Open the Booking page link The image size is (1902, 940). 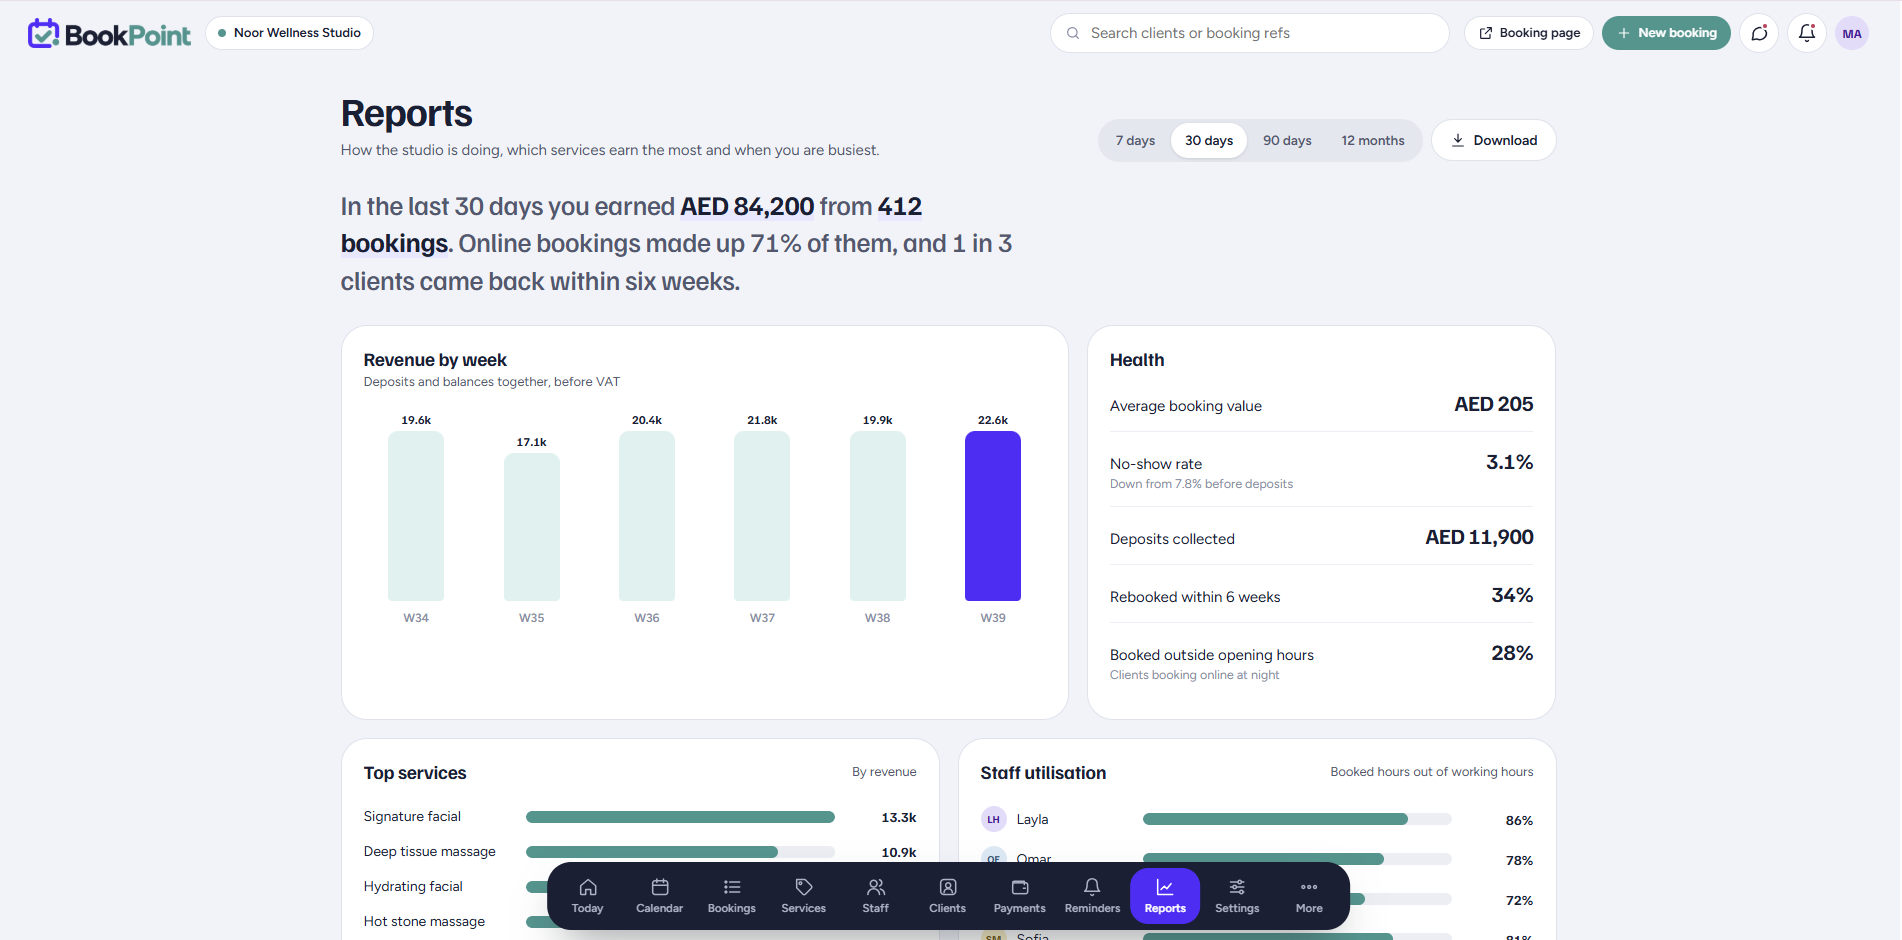(1529, 33)
